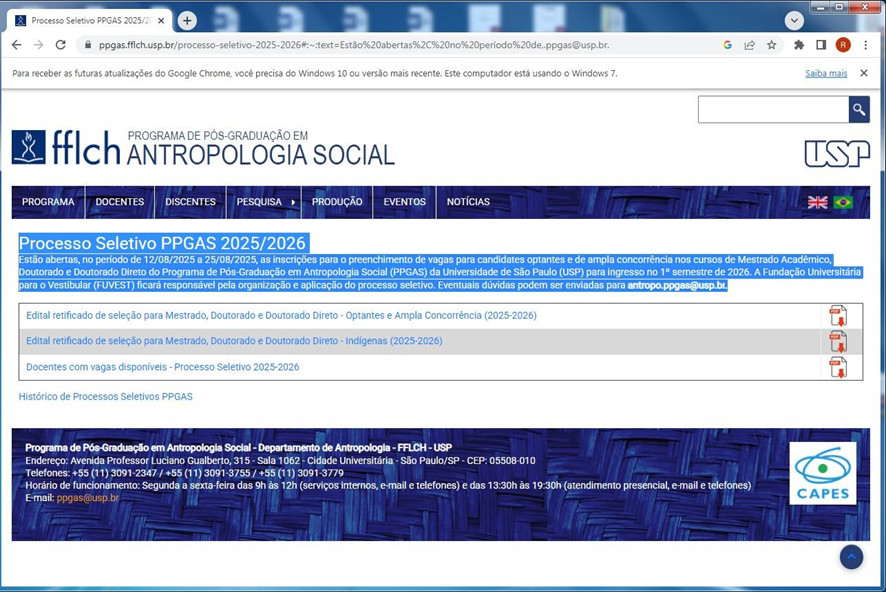Open the DOCENTES menu item
The image size is (886, 592).
tap(120, 202)
